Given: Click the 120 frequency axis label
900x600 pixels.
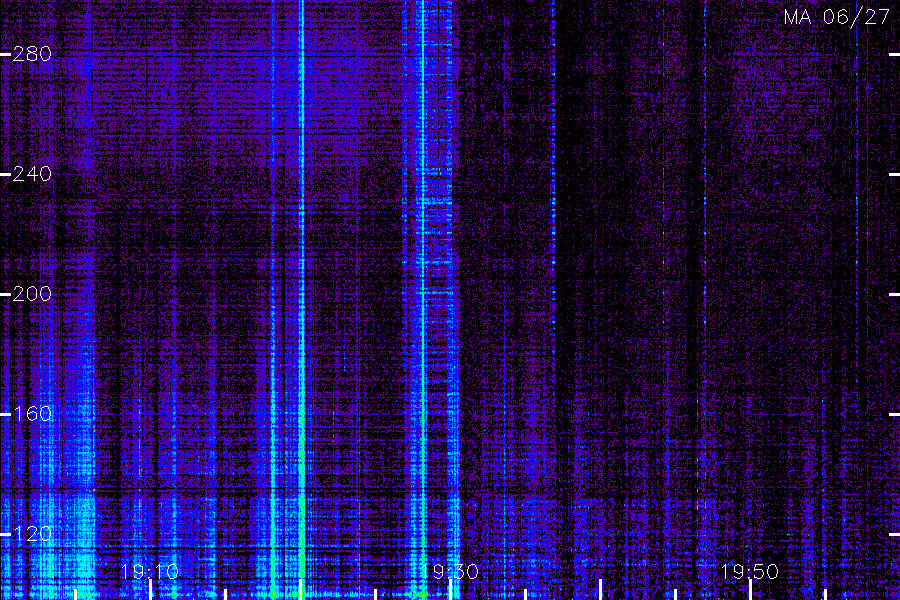Looking at the screenshot, I should (x=32, y=534).
